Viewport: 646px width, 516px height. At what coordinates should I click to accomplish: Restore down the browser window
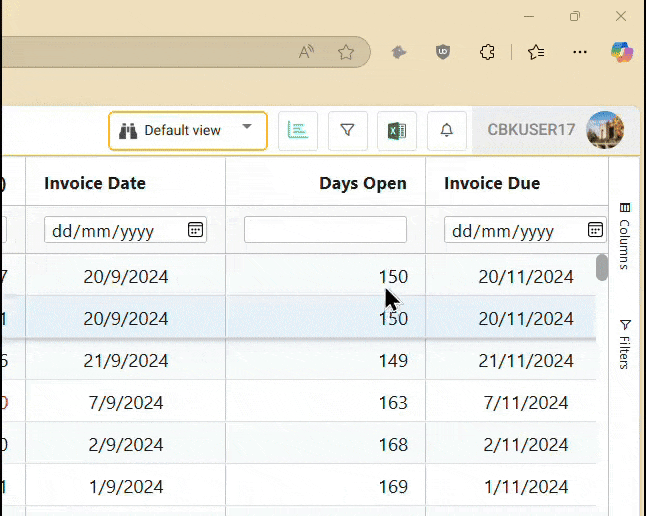tap(575, 16)
